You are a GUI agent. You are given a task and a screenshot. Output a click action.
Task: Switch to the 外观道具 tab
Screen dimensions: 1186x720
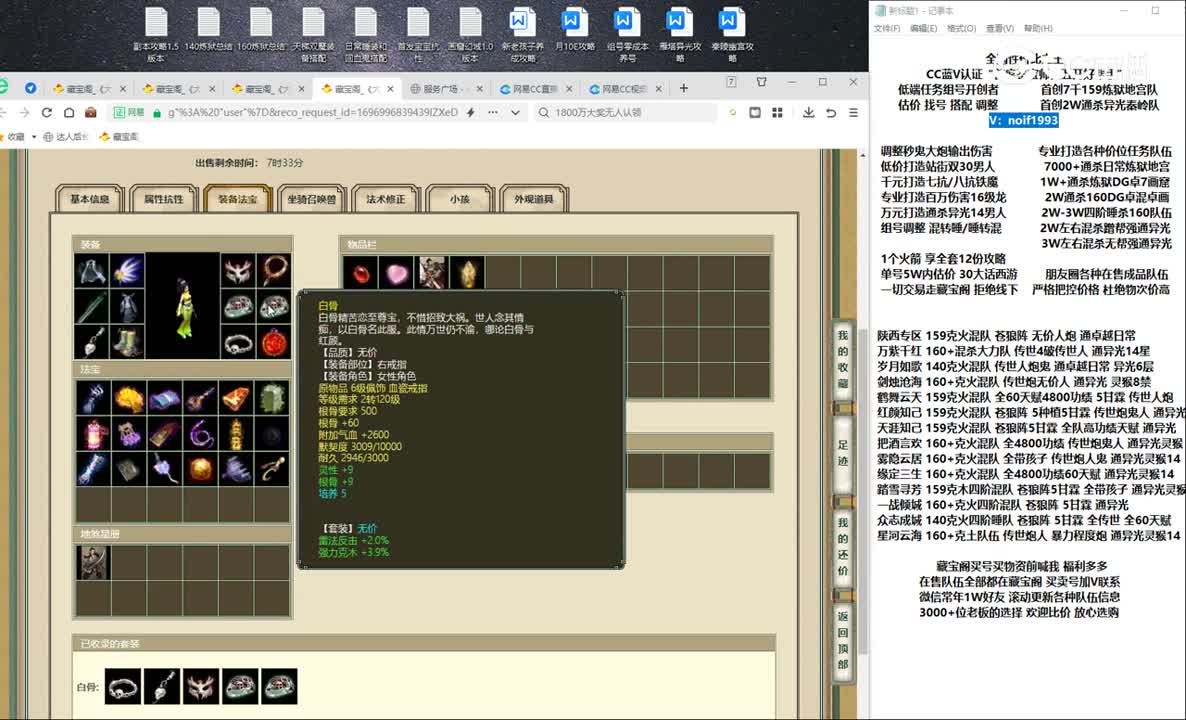point(533,199)
